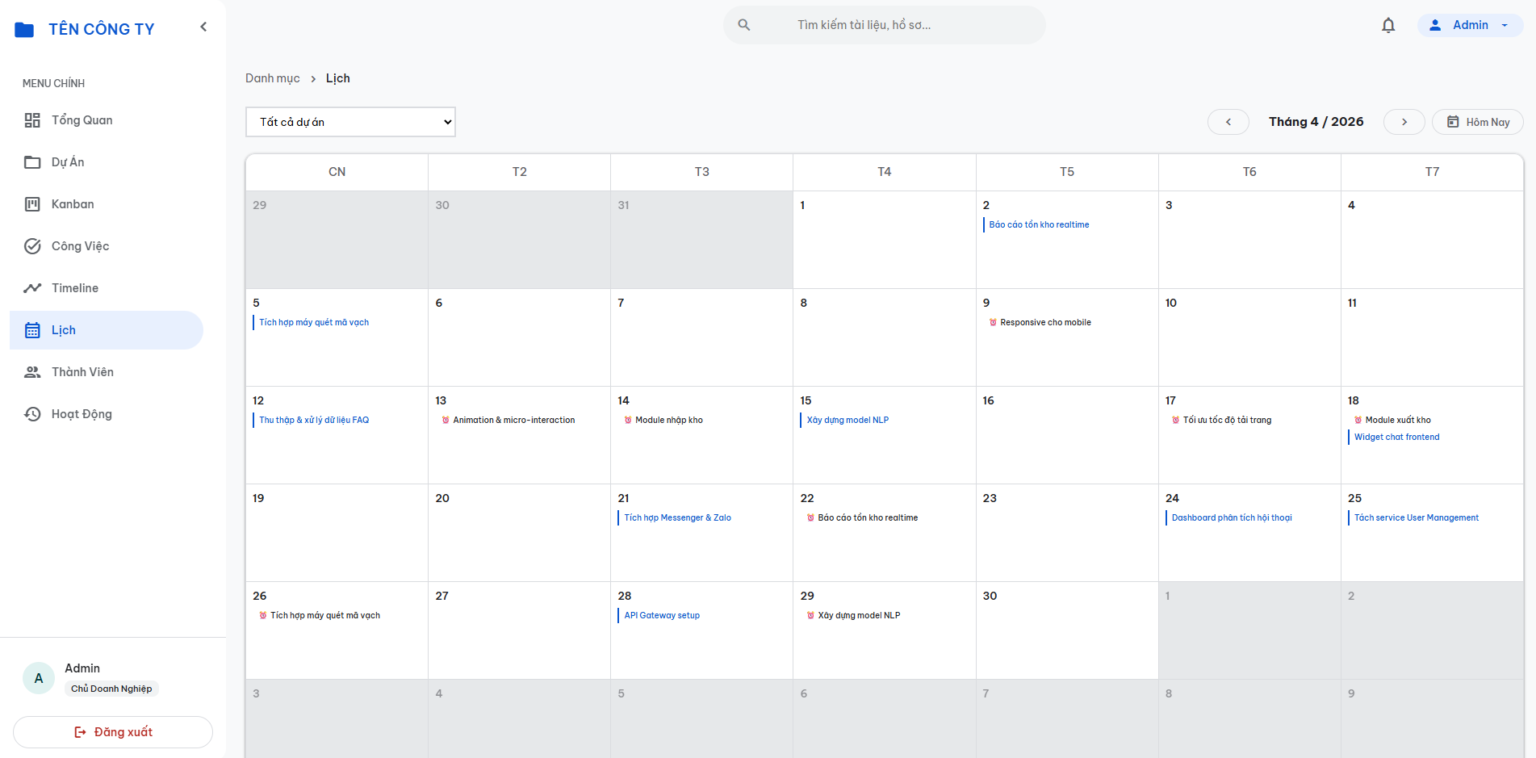Collapse sidebar with the chevron arrow

(203, 27)
